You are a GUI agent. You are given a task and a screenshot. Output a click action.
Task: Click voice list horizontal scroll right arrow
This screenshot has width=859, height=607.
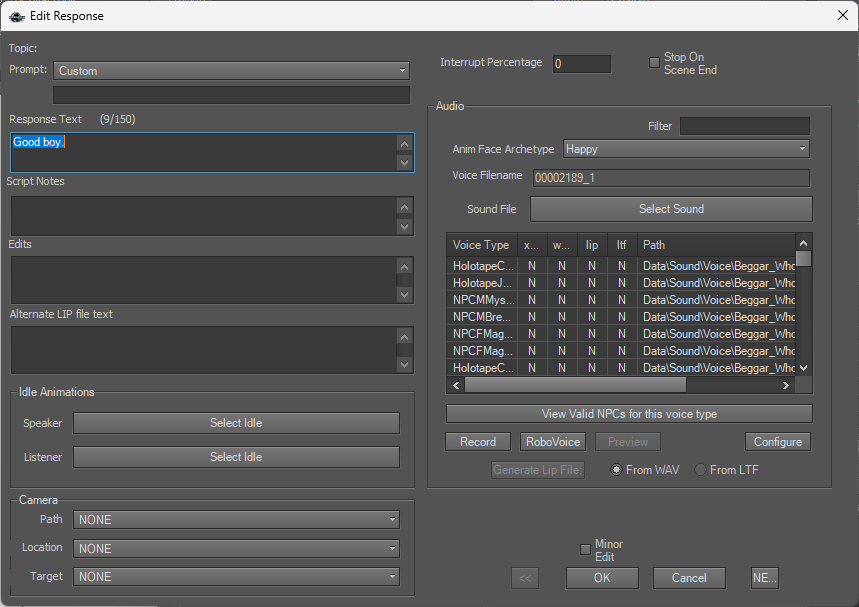pyautogui.click(x=786, y=385)
